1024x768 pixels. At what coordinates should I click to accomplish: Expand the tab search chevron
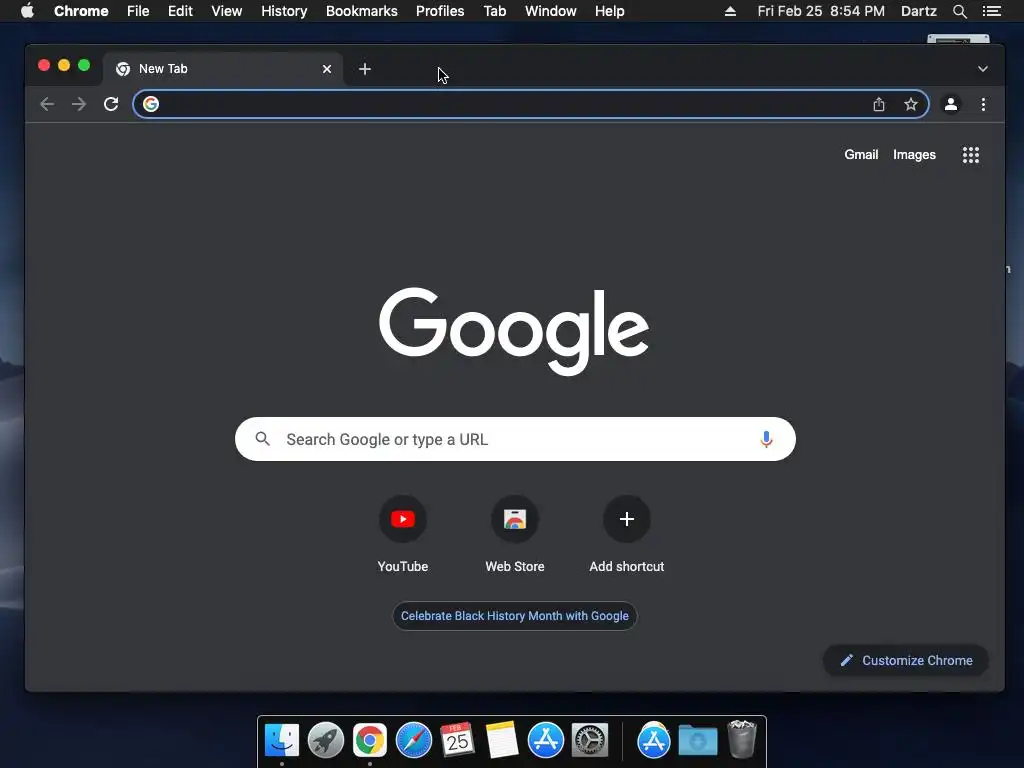click(983, 69)
